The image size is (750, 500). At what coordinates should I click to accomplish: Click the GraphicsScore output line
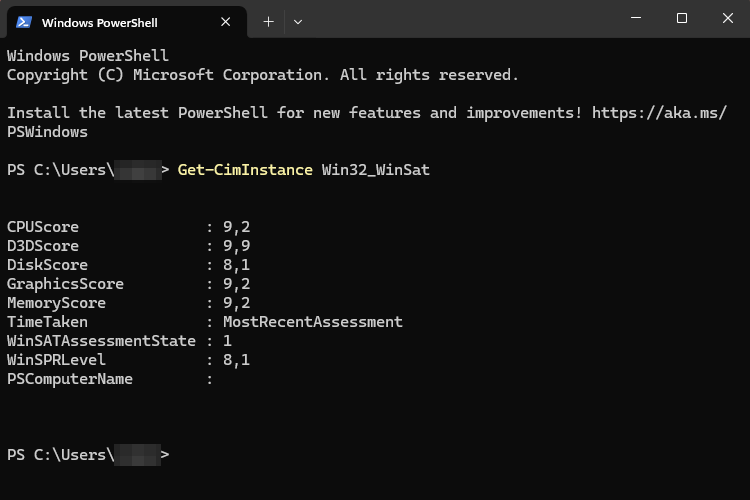tap(128, 284)
